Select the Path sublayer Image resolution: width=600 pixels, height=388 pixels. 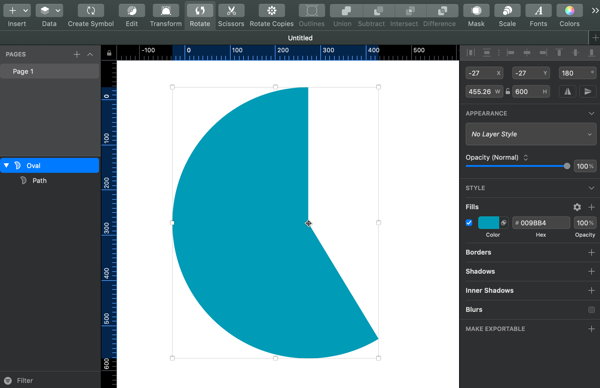pos(50,180)
